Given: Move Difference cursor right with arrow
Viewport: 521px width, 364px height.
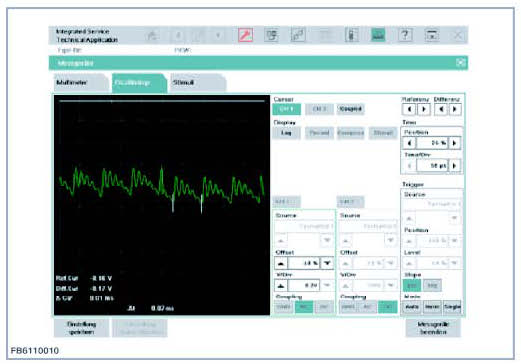Looking at the screenshot, I should pyautogui.click(x=455, y=109).
